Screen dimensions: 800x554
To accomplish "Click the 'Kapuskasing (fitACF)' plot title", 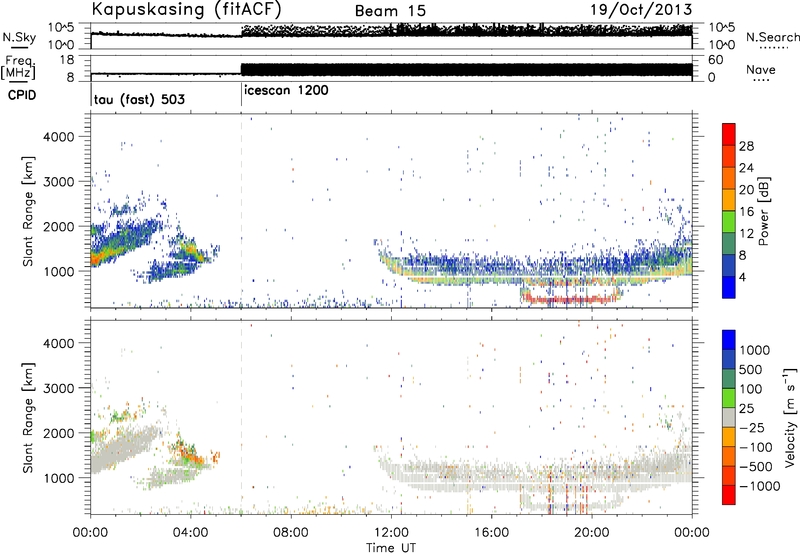I will 186,10.
